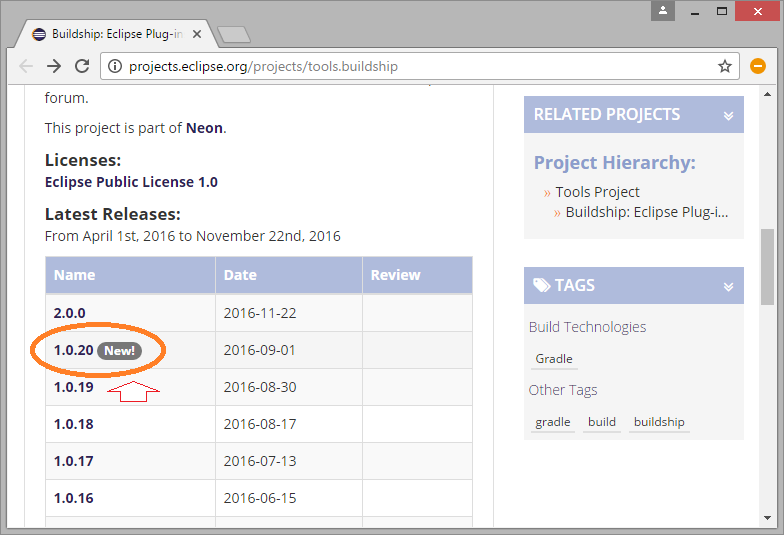Open release 1.0.18
Viewport: 784px width, 535px height.
point(74,424)
